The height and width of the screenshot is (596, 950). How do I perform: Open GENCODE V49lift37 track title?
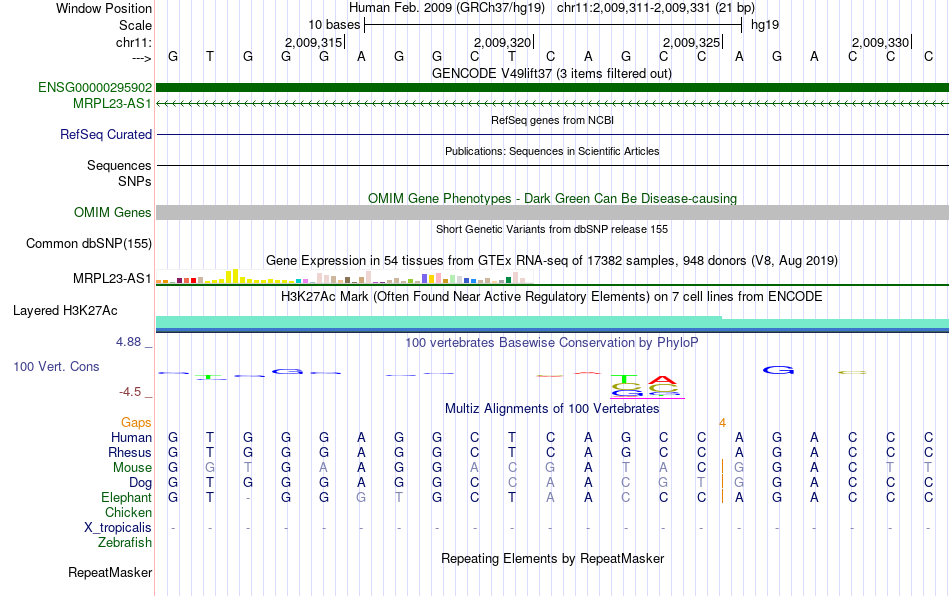tap(552, 74)
